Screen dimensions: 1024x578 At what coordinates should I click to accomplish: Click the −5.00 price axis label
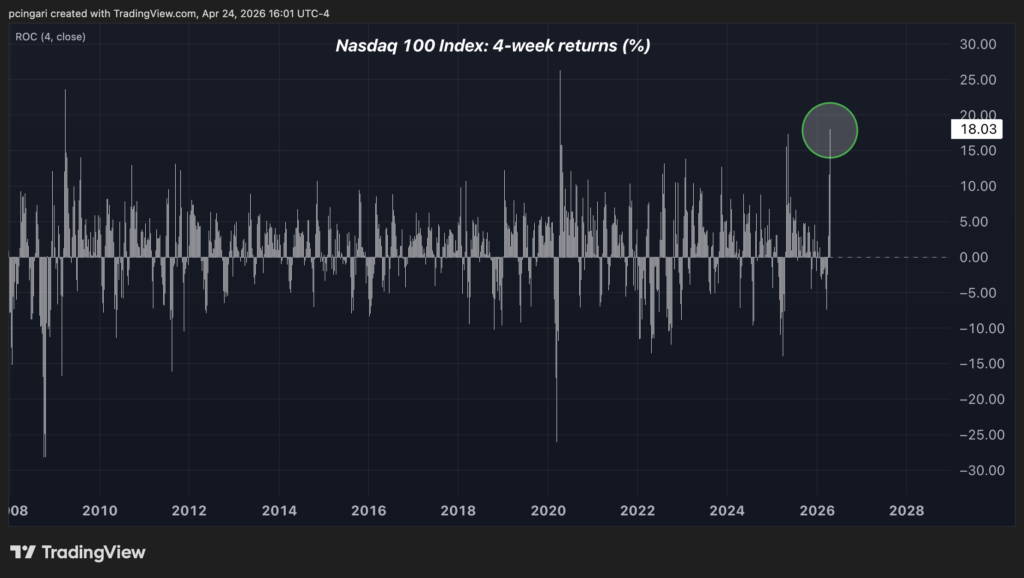coord(978,293)
